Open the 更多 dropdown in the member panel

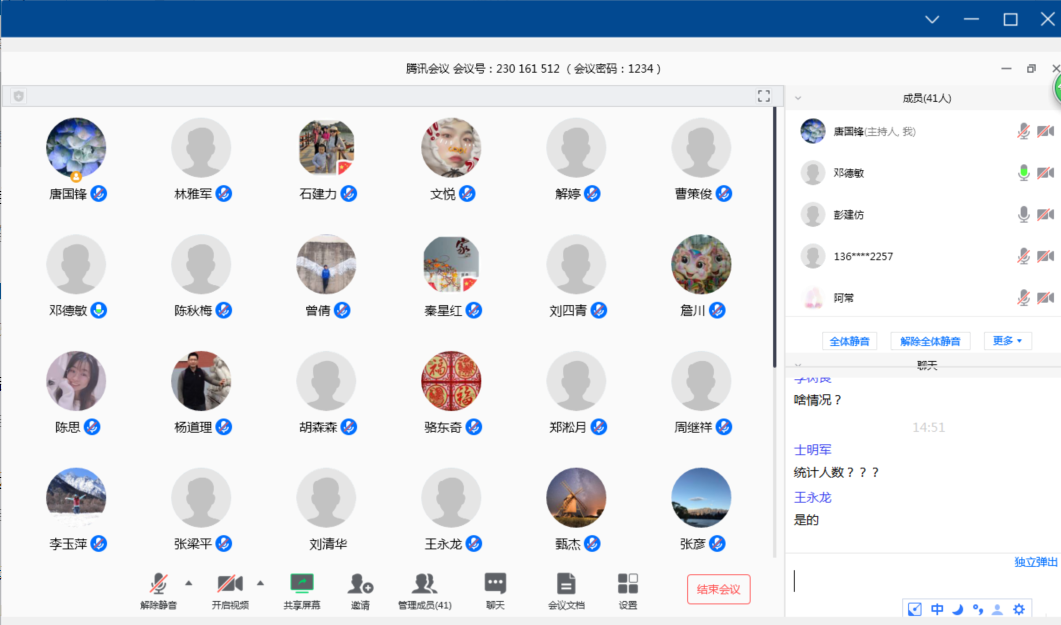1008,341
